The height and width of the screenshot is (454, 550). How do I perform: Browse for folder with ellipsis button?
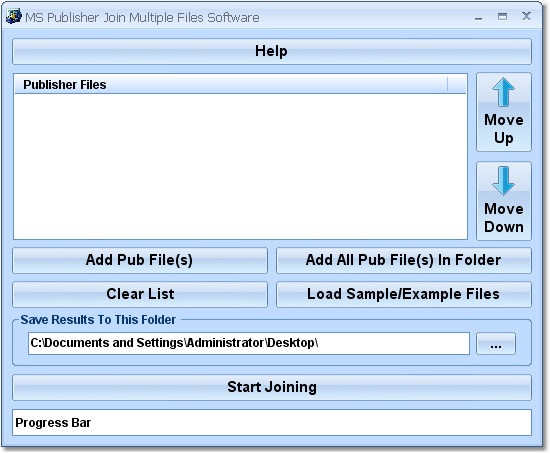(496, 343)
